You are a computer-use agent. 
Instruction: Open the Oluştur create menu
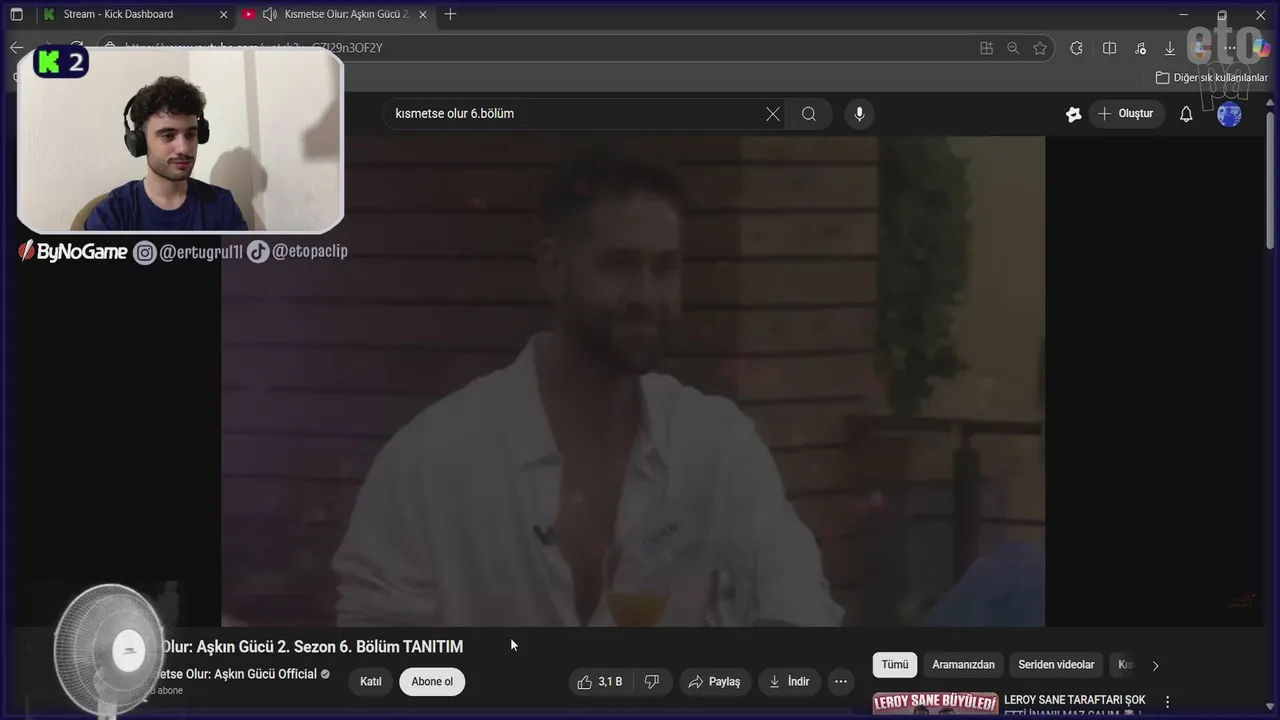1126,114
